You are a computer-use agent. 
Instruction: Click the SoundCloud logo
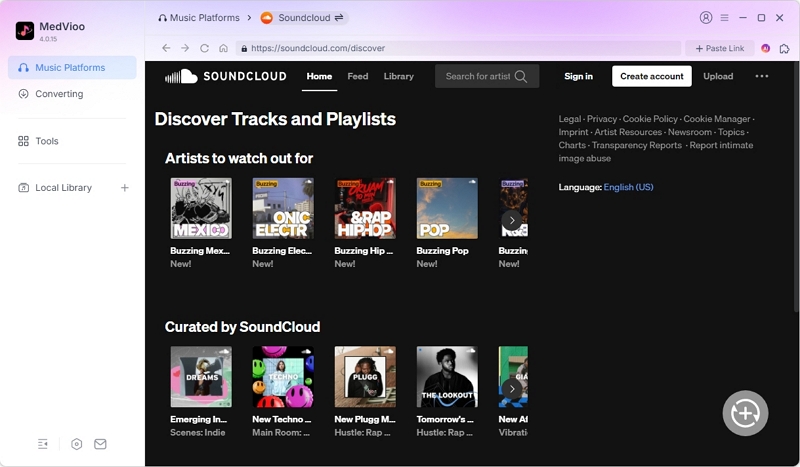pyautogui.click(x=226, y=77)
